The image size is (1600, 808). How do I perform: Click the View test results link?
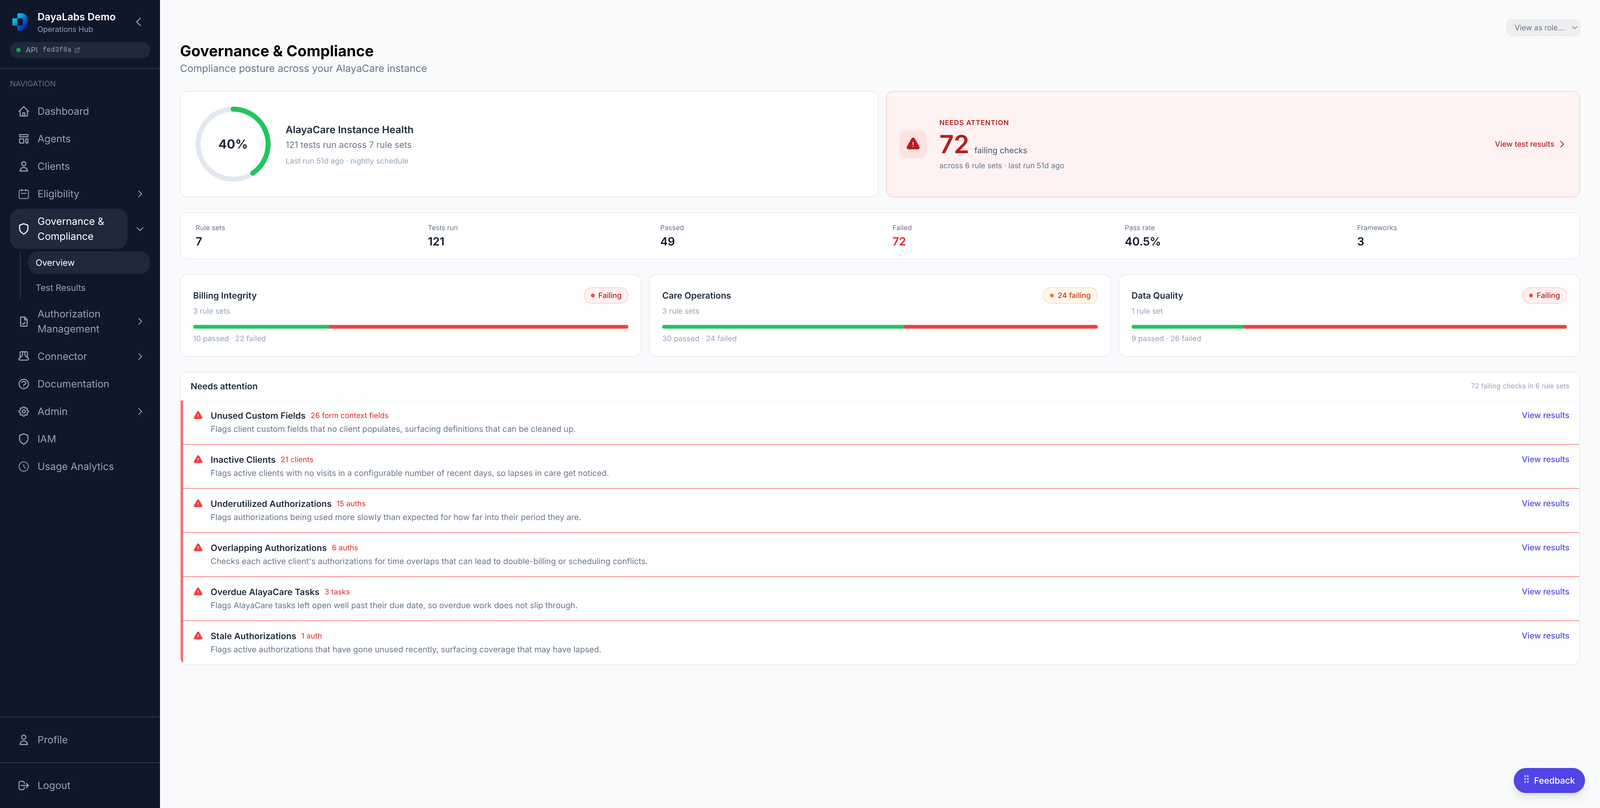point(1529,144)
